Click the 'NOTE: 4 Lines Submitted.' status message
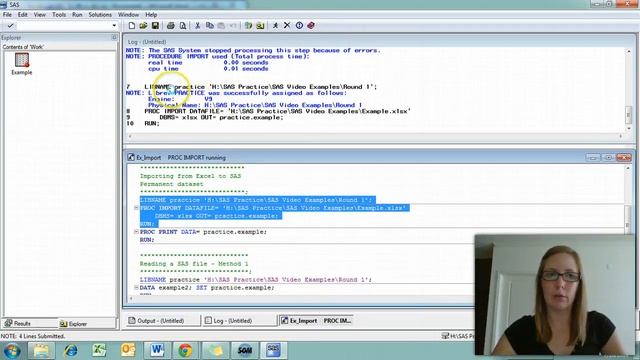The width and height of the screenshot is (640, 360). coord(33,336)
